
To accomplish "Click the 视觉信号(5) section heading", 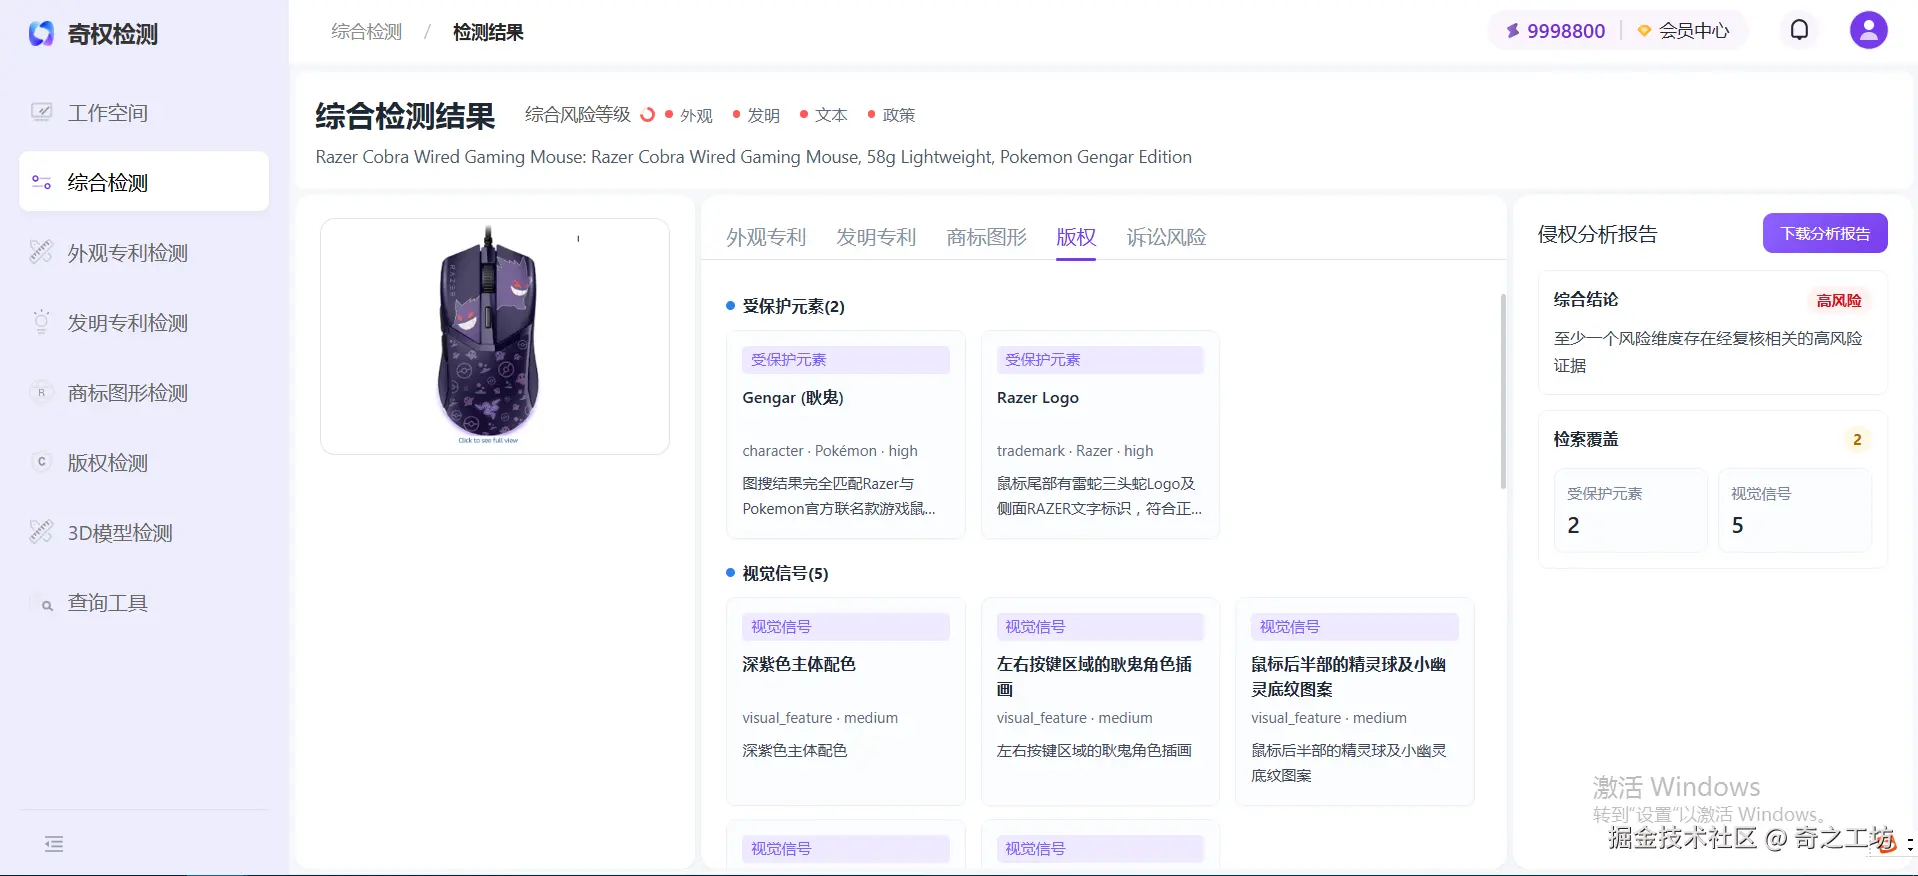I will 785,573.
